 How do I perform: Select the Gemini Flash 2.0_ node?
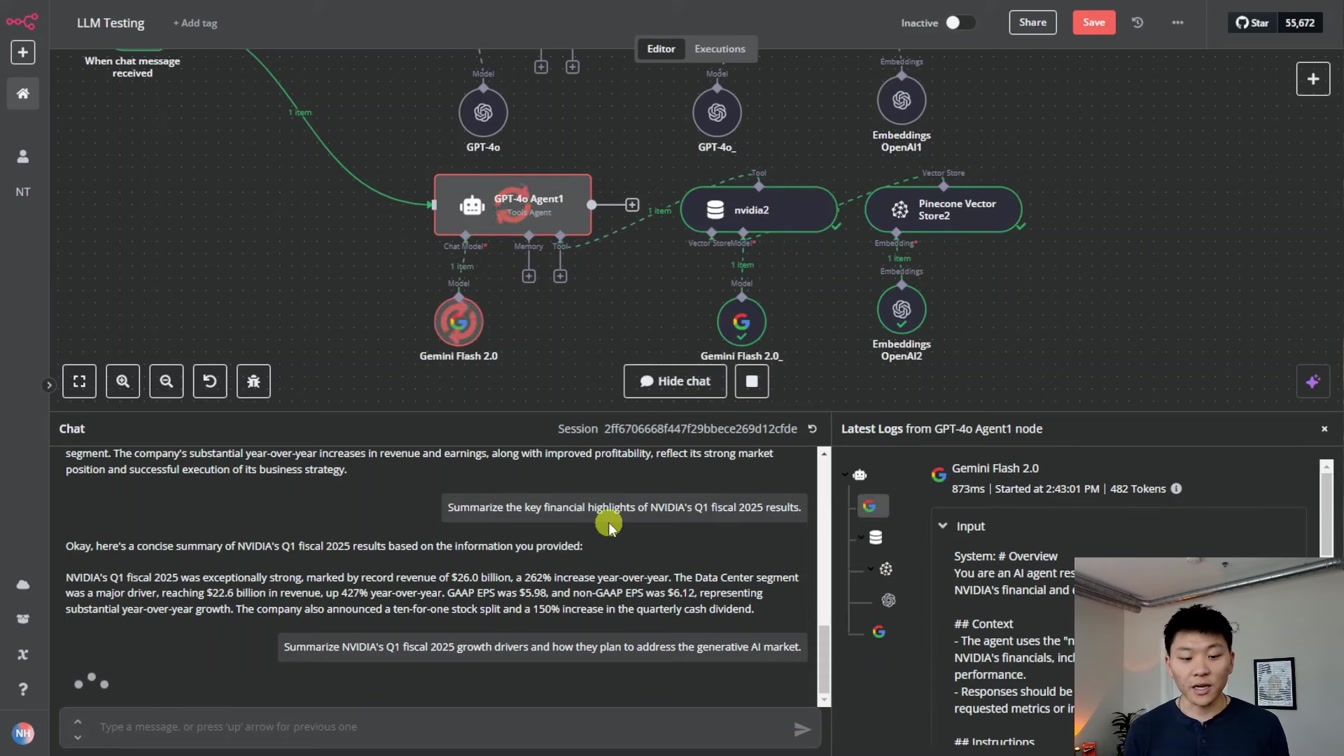(x=741, y=322)
